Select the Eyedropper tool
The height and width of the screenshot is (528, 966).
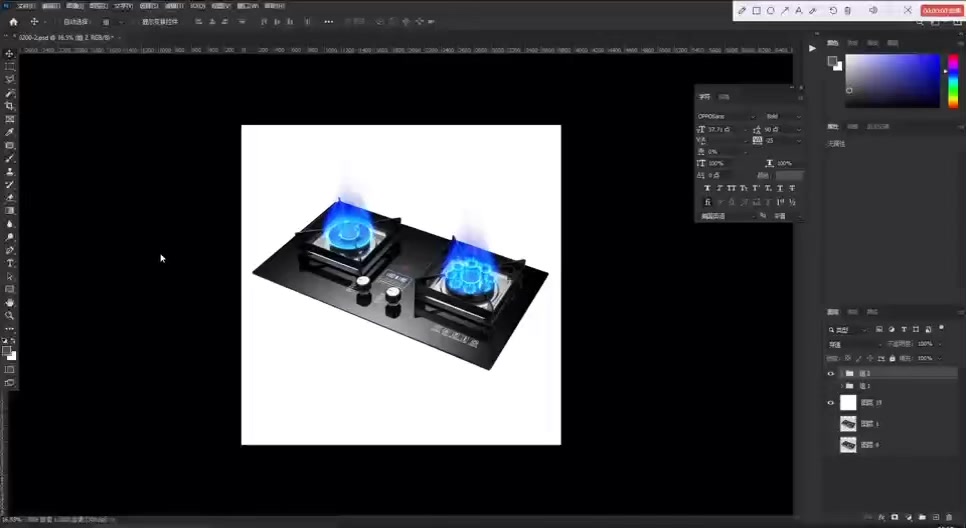[x=9, y=132]
